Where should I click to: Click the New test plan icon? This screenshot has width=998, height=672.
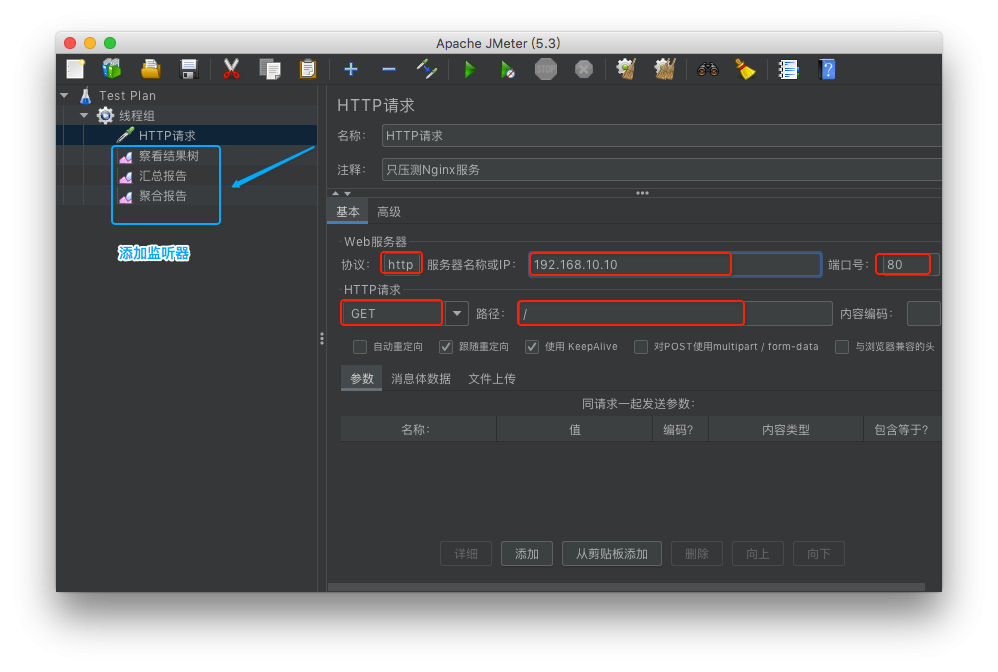coord(76,69)
